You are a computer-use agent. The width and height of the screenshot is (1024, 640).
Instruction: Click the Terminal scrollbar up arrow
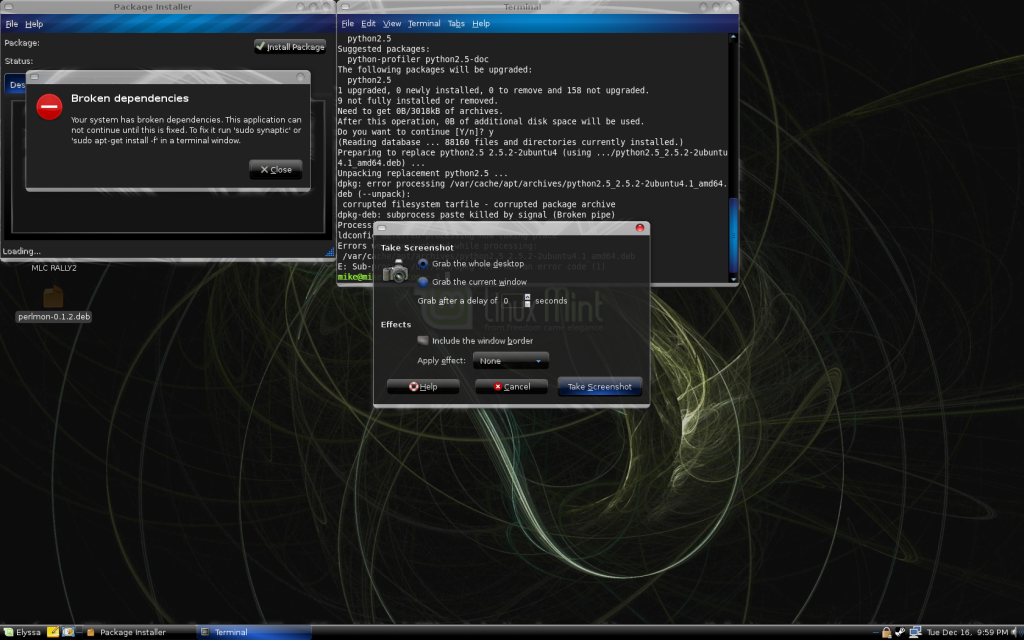coord(733,37)
